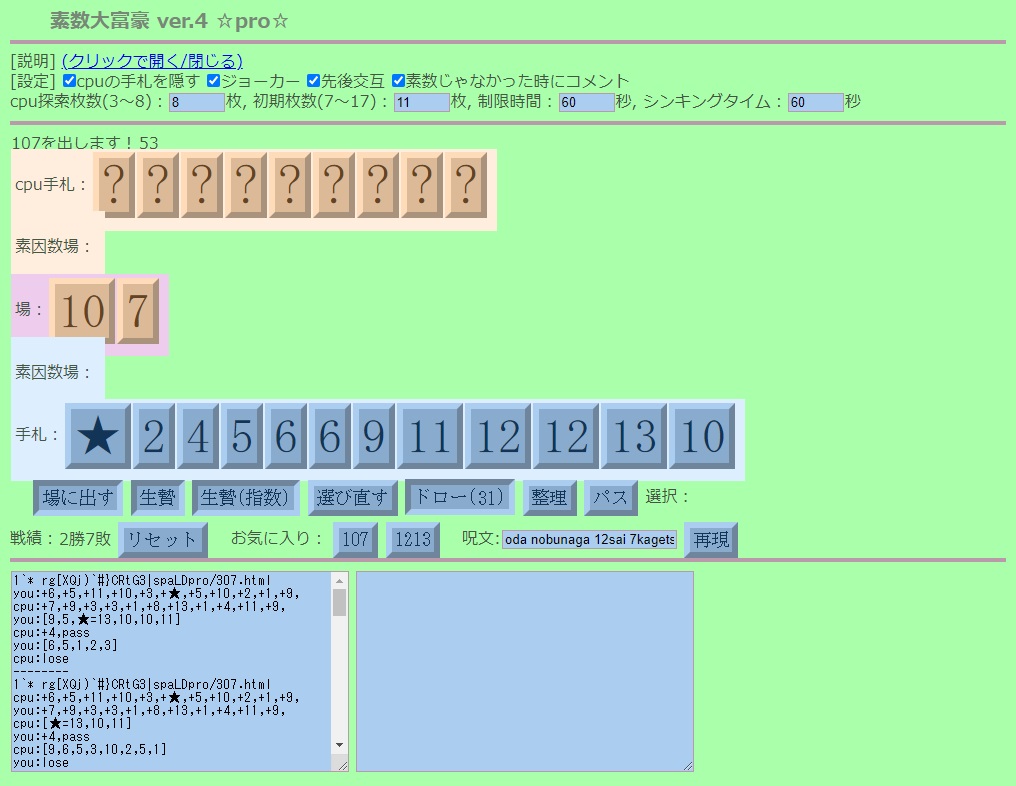Screen dimensions: 1016x786
Task: Pick the 11 card from hand
Action: [x=430, y=435]
